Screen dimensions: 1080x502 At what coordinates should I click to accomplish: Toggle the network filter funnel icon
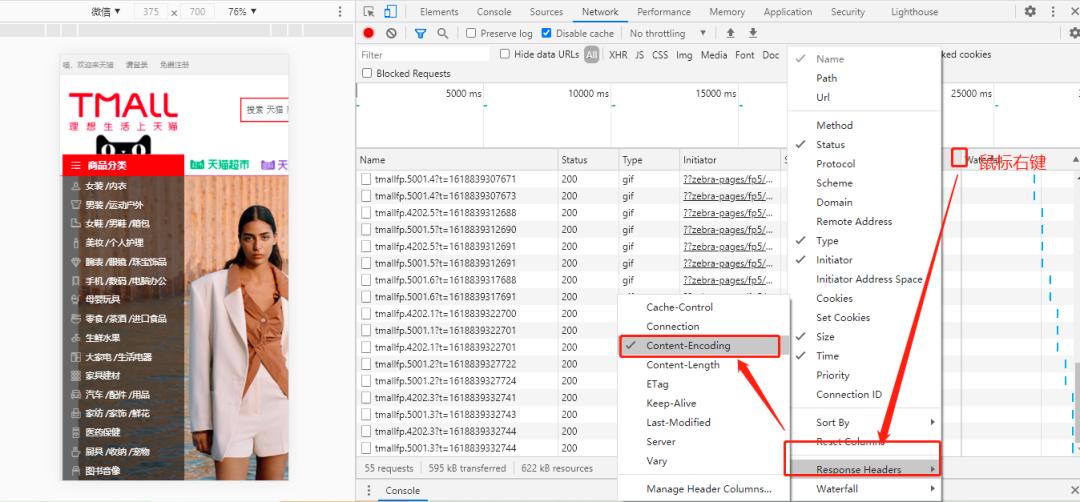[x=420, y=33]
